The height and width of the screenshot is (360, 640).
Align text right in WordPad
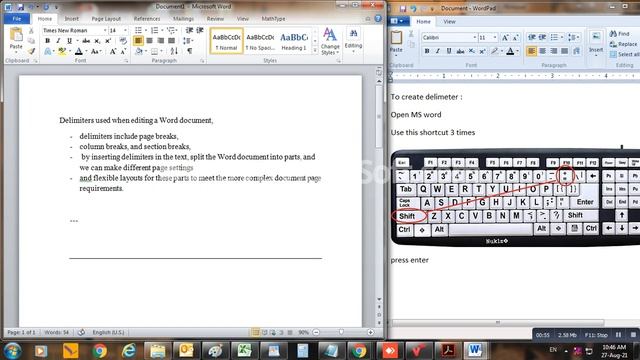tap(553, 51)
